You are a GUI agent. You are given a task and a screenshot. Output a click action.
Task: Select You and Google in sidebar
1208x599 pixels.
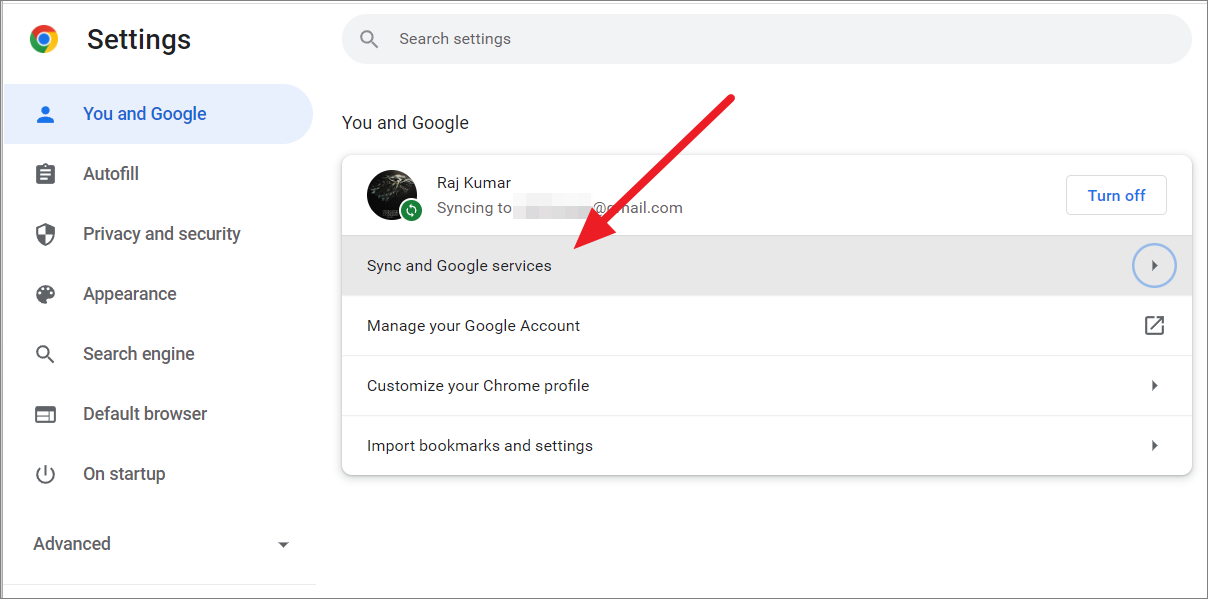[x=158, y=114]
